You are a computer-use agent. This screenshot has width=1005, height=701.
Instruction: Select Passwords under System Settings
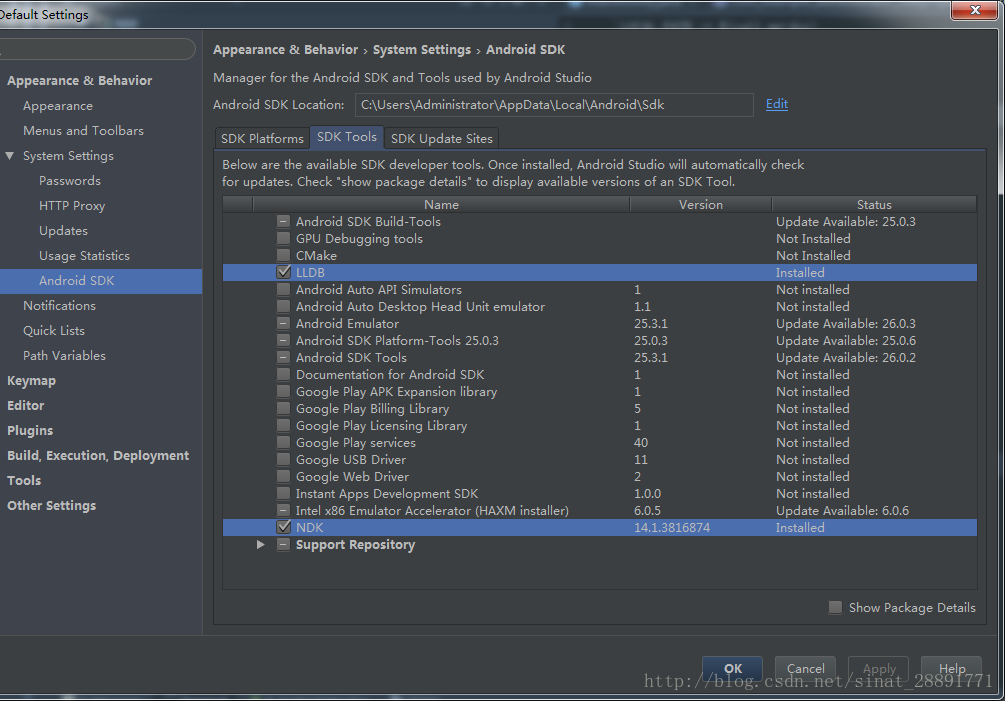[70, 181]
